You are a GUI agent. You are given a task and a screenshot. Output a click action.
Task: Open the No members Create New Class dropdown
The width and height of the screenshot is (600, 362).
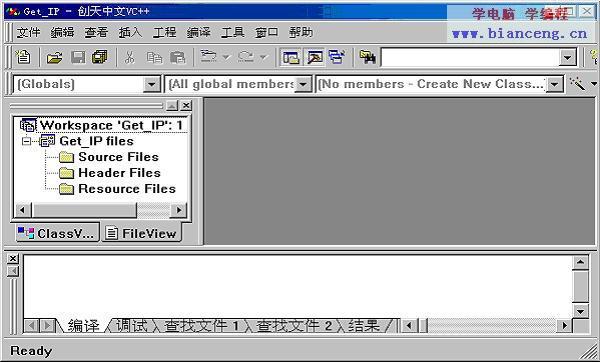coord(554,84)
